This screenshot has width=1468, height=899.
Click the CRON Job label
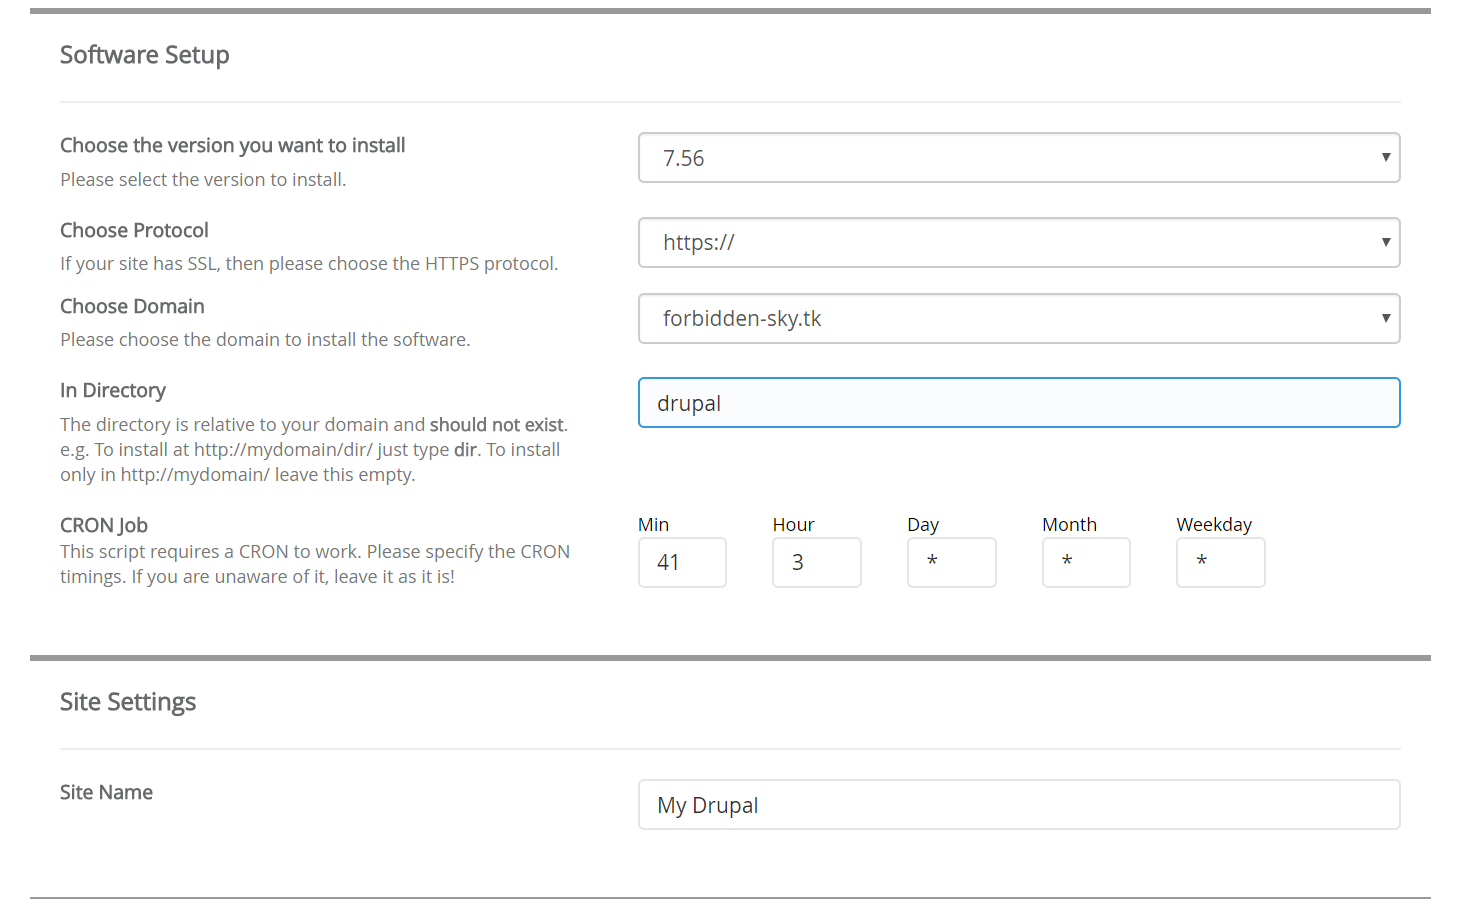103,524
